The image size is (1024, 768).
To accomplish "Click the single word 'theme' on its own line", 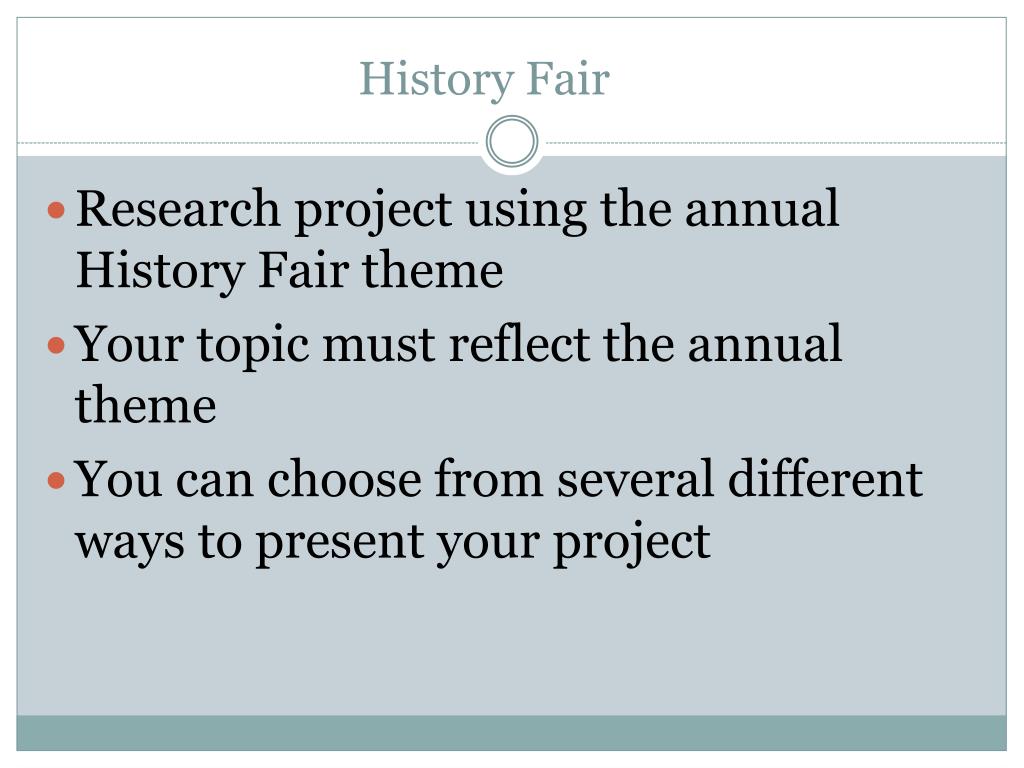I will (x=146, y=406).
